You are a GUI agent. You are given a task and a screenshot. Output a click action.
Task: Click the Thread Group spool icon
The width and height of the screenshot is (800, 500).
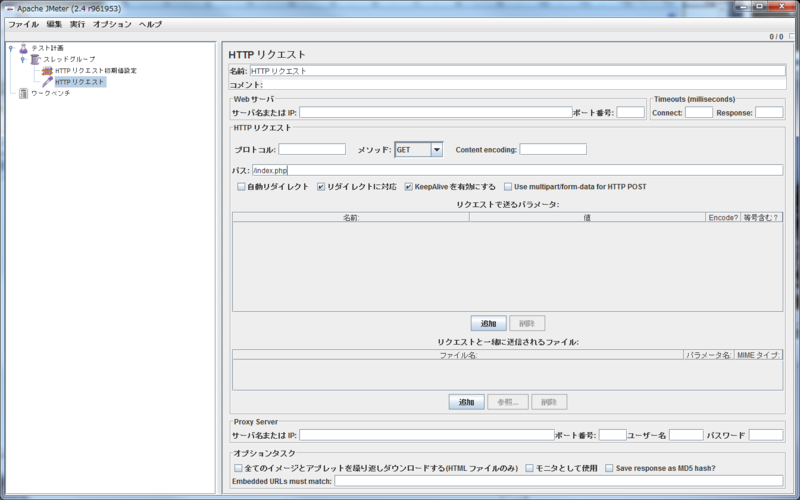[x=35, y=60]
